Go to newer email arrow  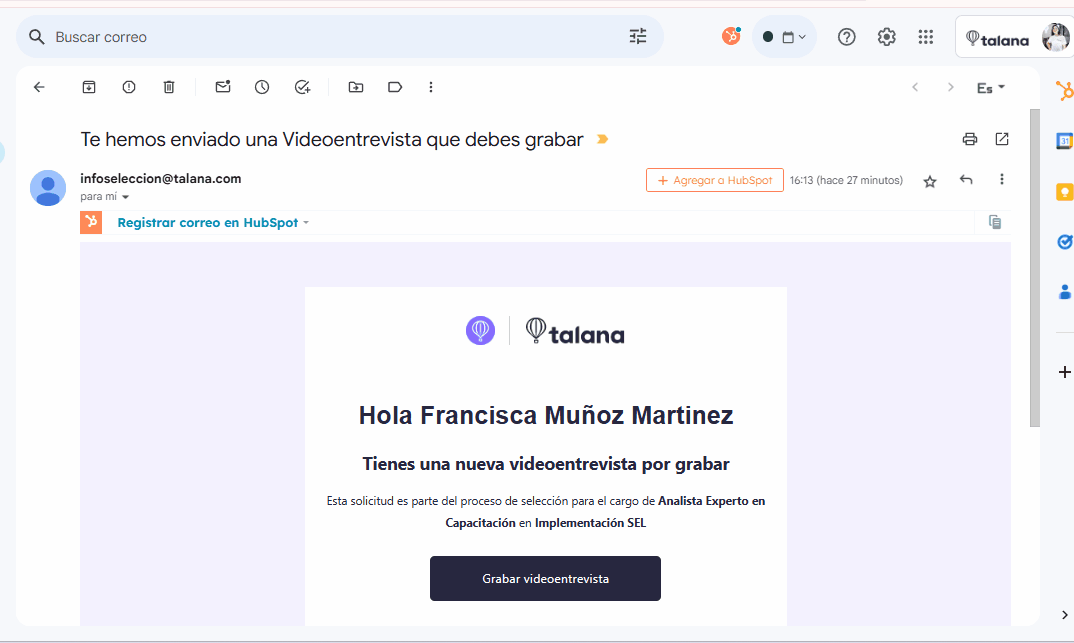(x=915, y=87)
